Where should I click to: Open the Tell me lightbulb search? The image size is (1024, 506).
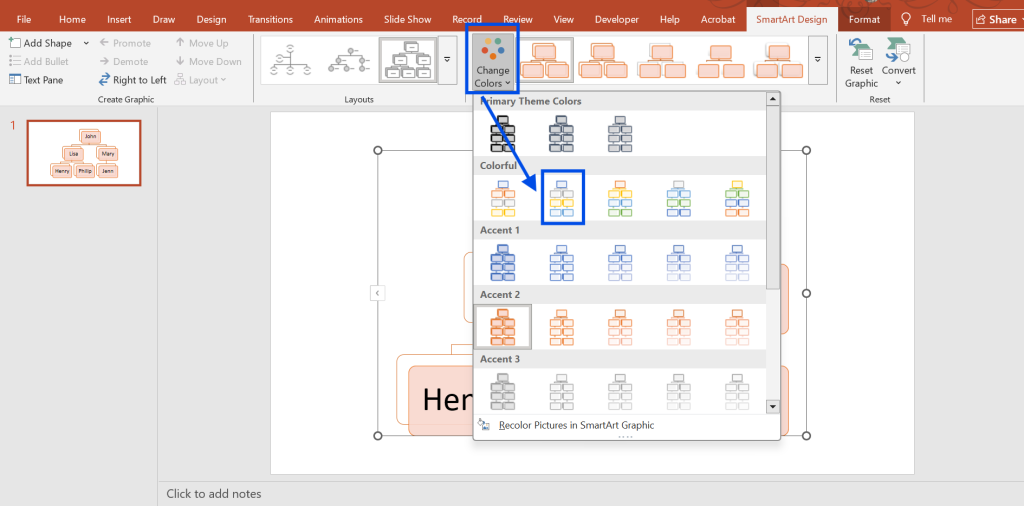point(906,19)
